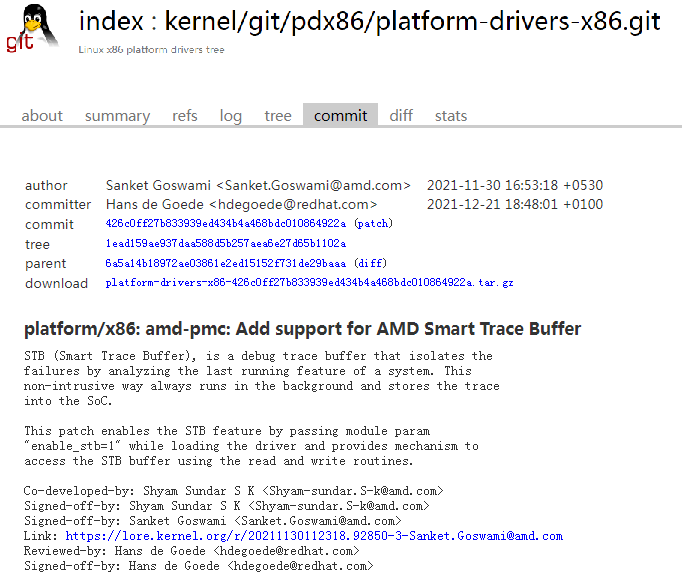Click the 'Linux x86 platform drivers tree' subtitle
This screenshot has height=579, width=682.
[151, 50]
